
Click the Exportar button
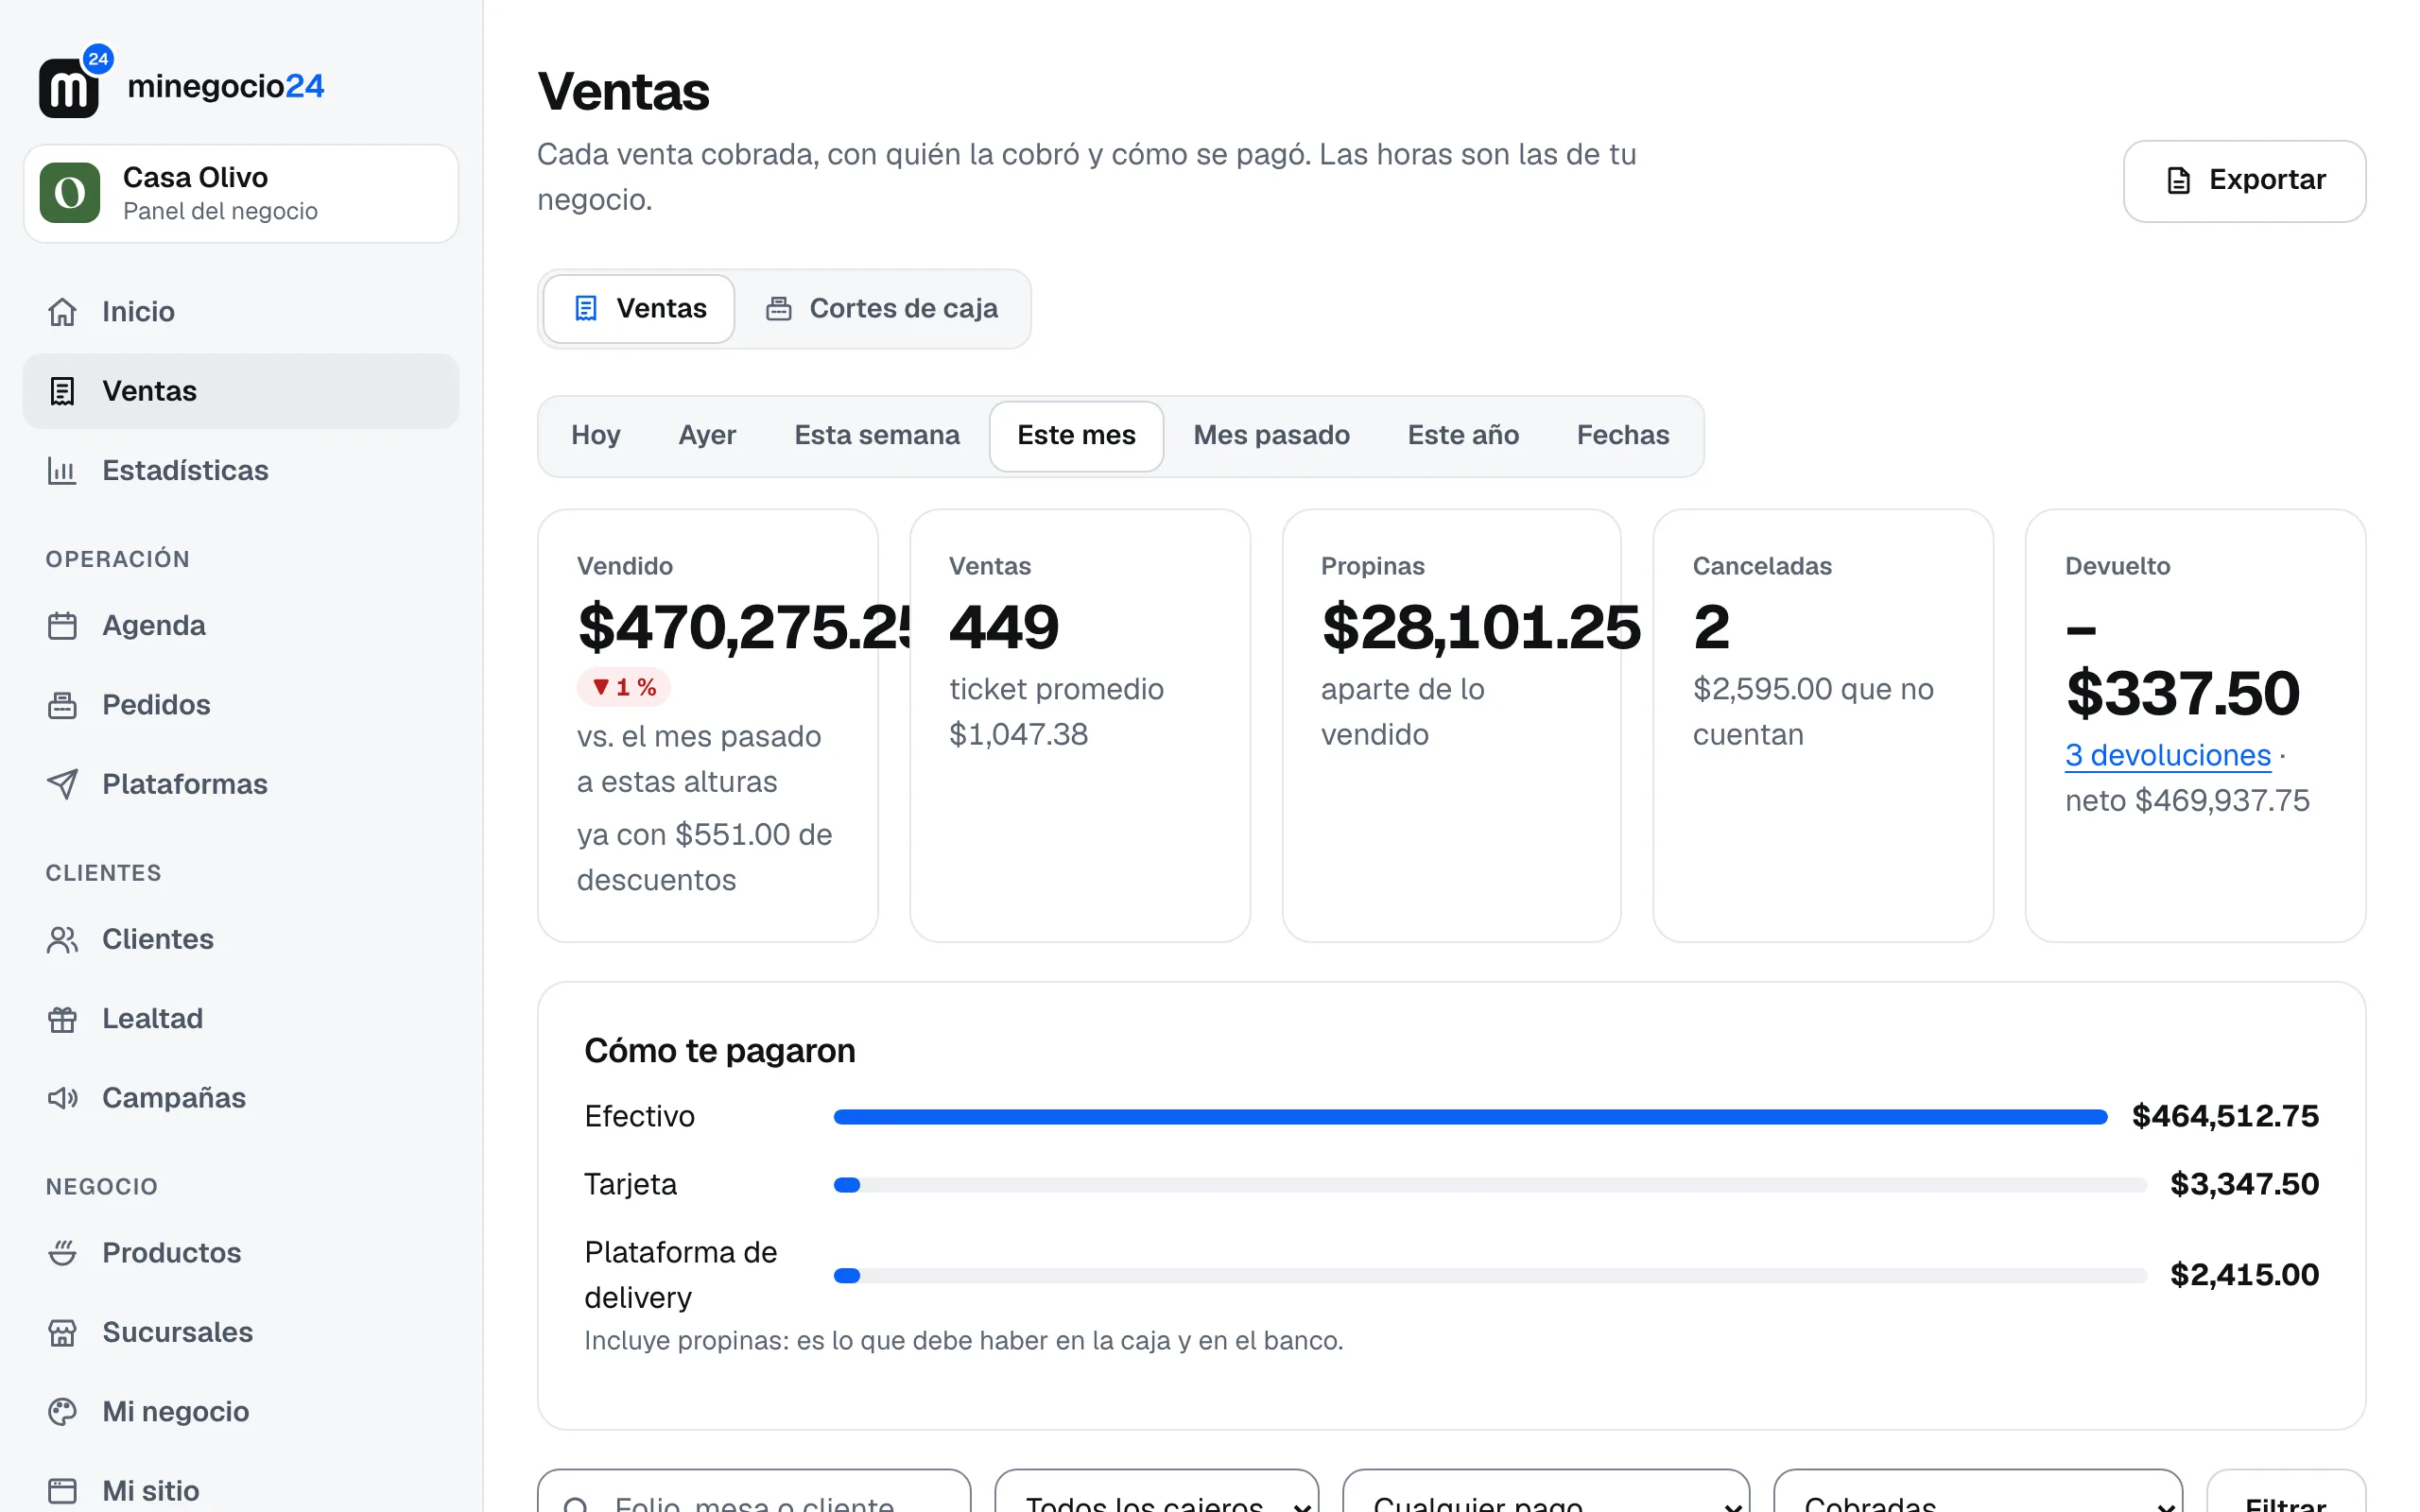point(2244,180)
